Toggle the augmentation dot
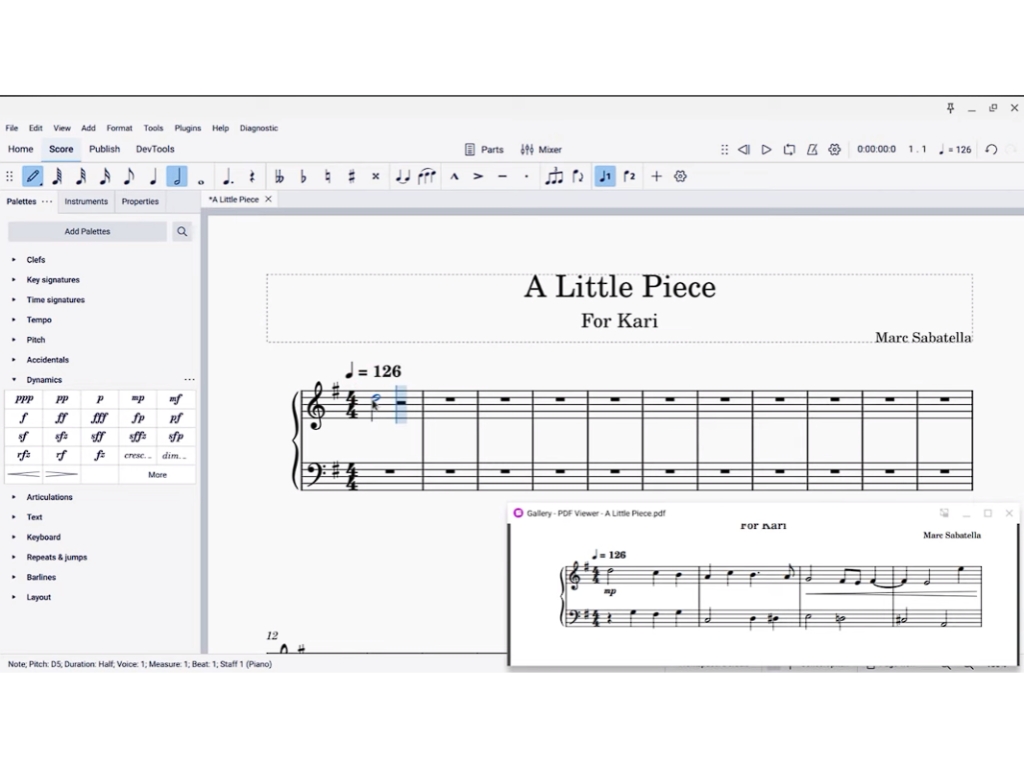 pos(228,176)
